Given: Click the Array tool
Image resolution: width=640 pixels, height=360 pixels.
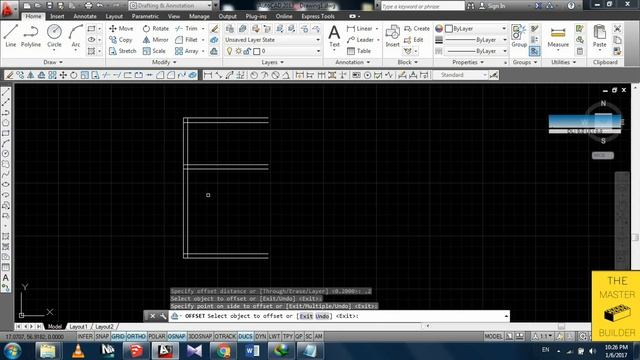Looking at the screenshot, I should point(186,51).
